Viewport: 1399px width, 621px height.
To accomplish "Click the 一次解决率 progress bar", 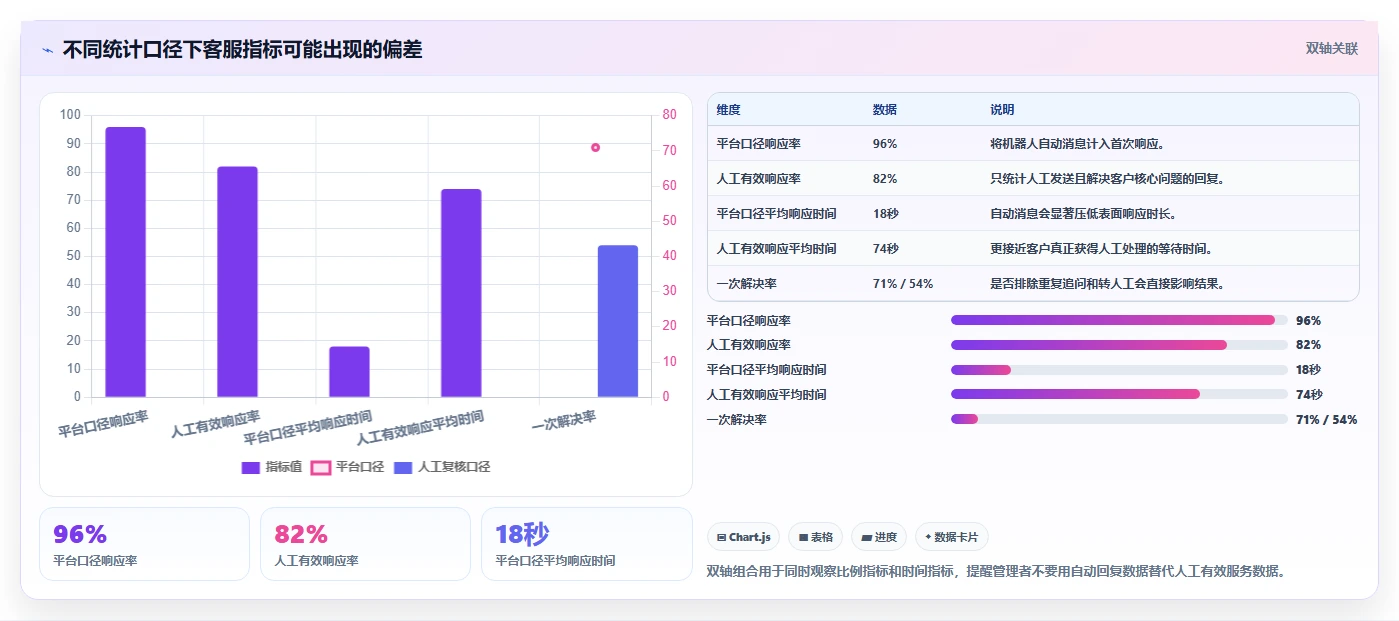I will tap(1119, 419).
